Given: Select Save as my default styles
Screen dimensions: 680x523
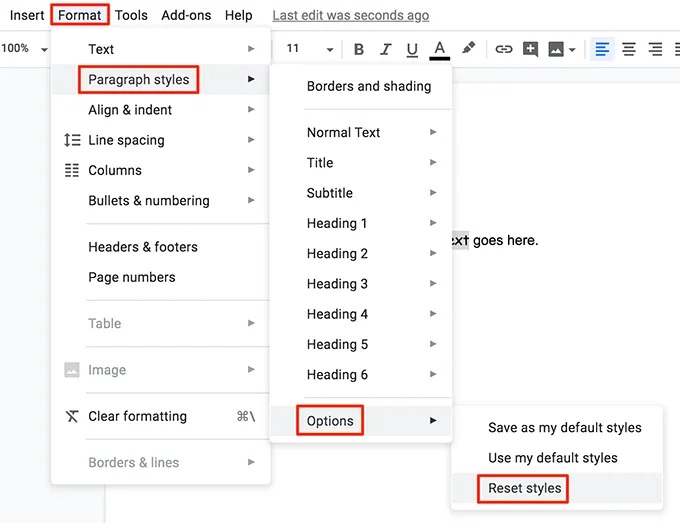Looking at the screenshot, I should (564, 427).
